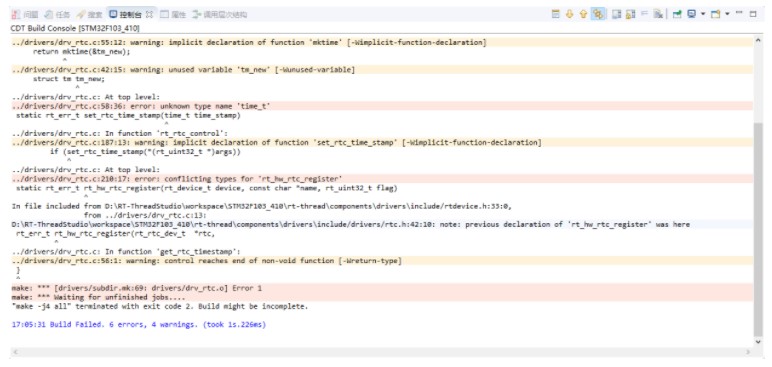772x367 pixels.
Task: Click 'make: *** [drivers/subdir.mk:69: drivers/drv_rtc.o] Error 1'
Action: tap(136, 288)
